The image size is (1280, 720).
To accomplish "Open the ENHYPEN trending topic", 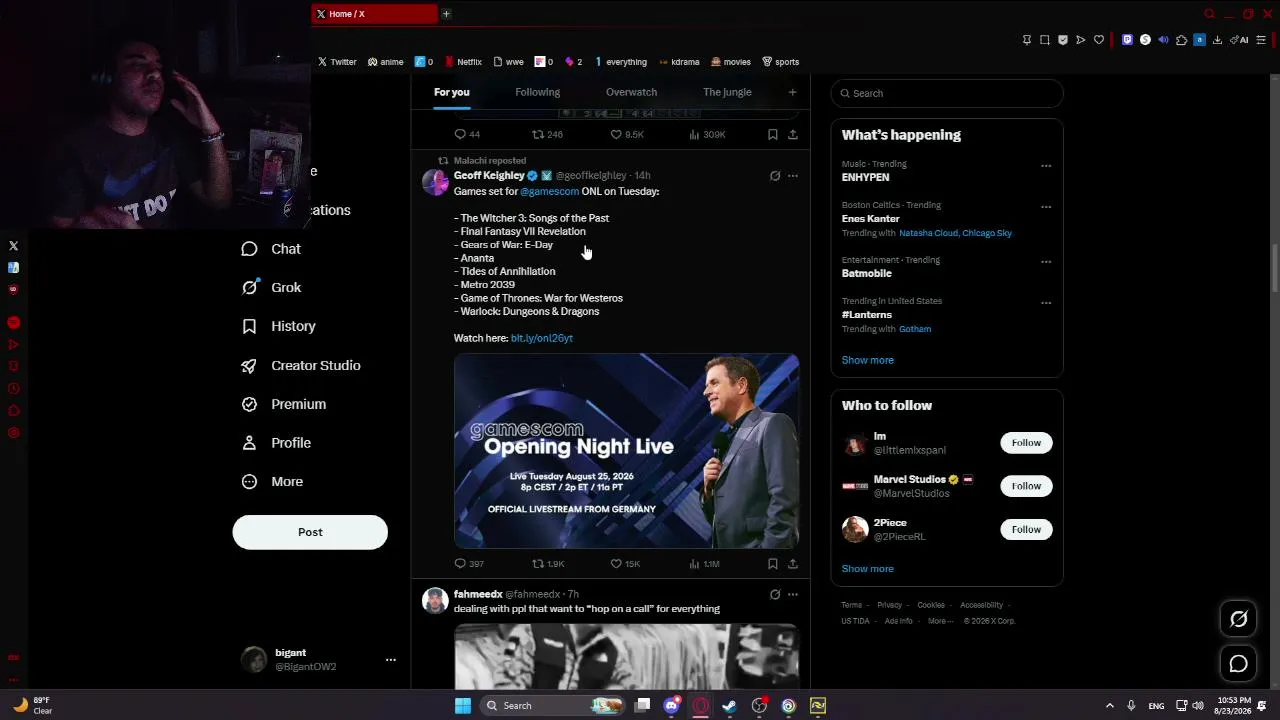I will coord(865,177).
